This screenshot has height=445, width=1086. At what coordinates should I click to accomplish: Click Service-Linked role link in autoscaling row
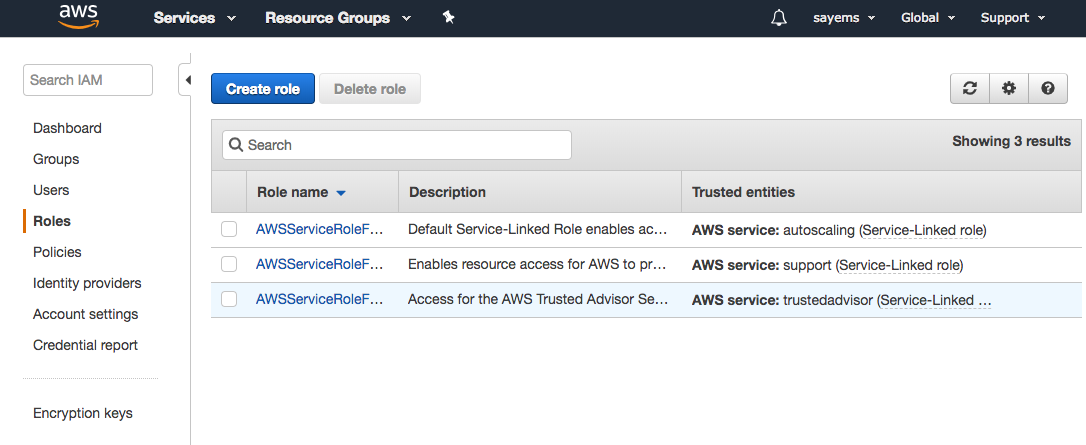(x=923, y=230)
